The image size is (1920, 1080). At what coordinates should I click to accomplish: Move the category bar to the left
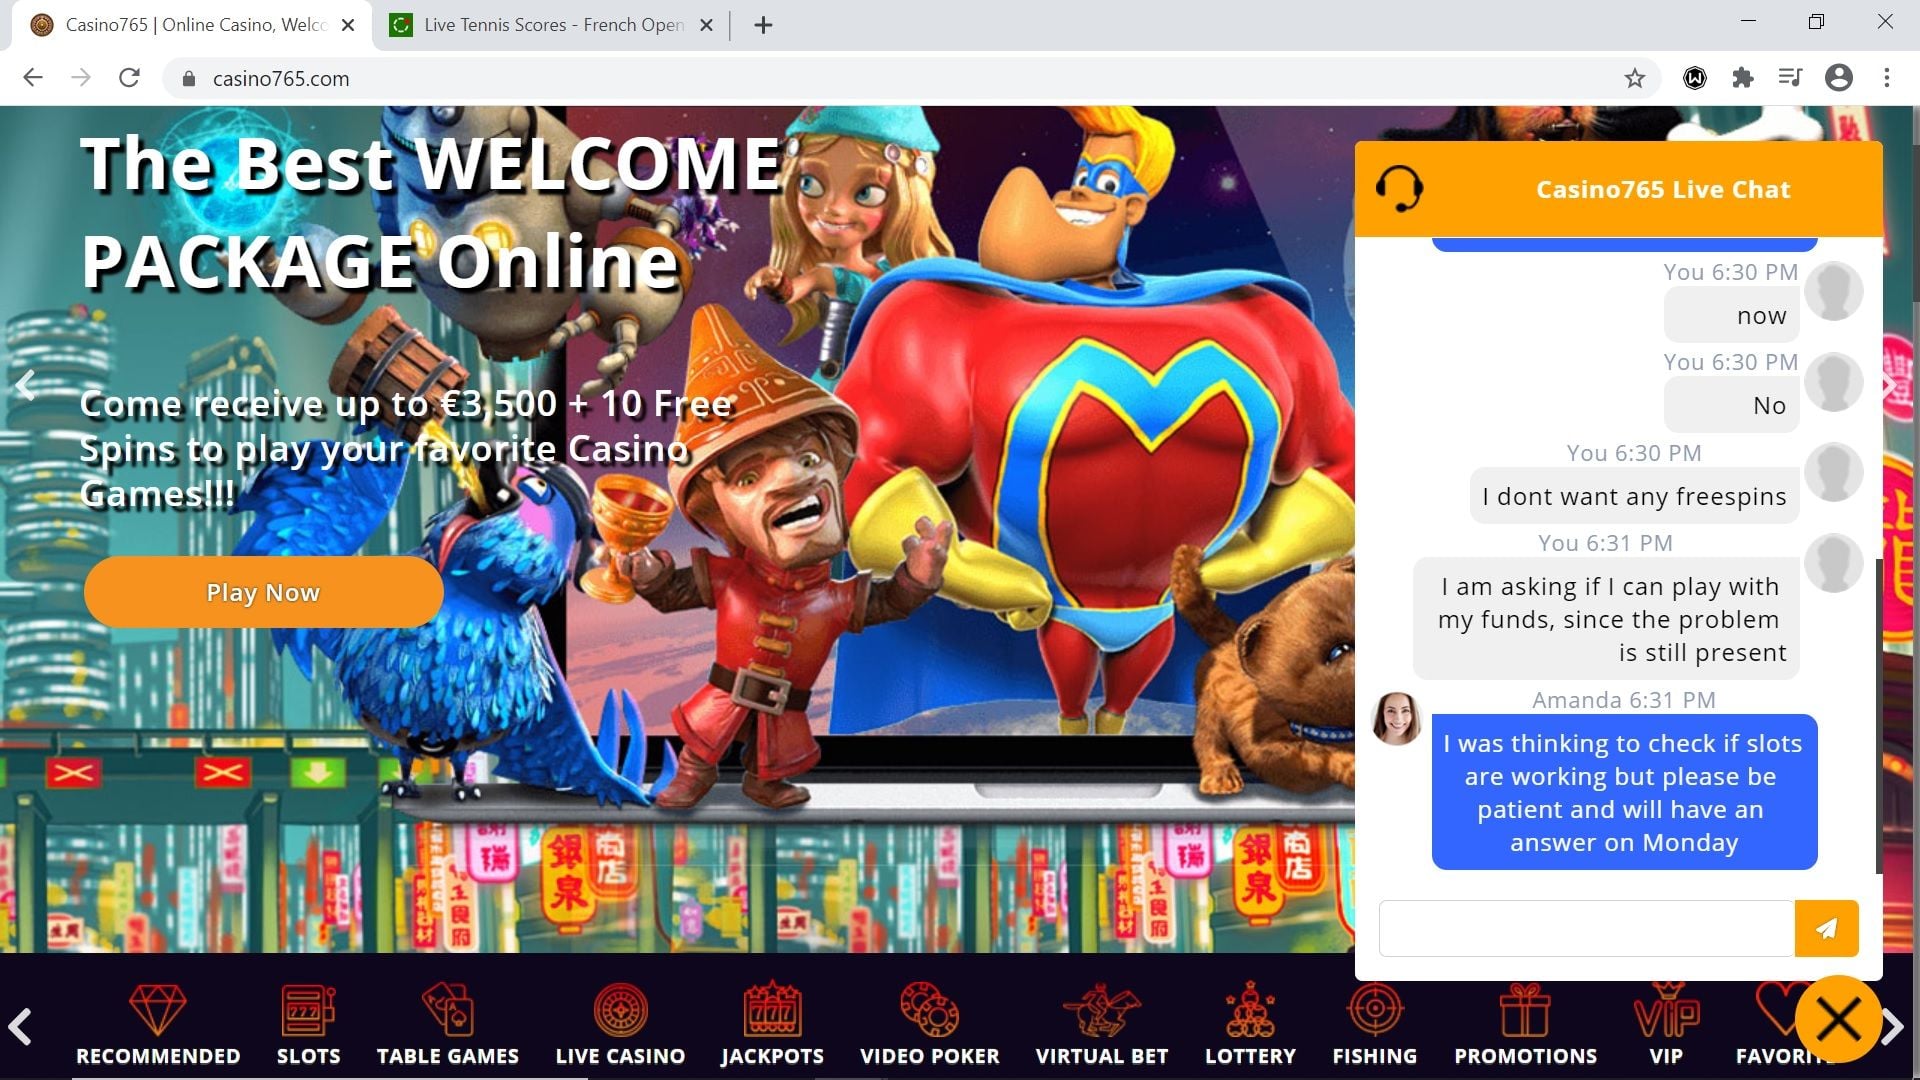tap(20, 1027)
